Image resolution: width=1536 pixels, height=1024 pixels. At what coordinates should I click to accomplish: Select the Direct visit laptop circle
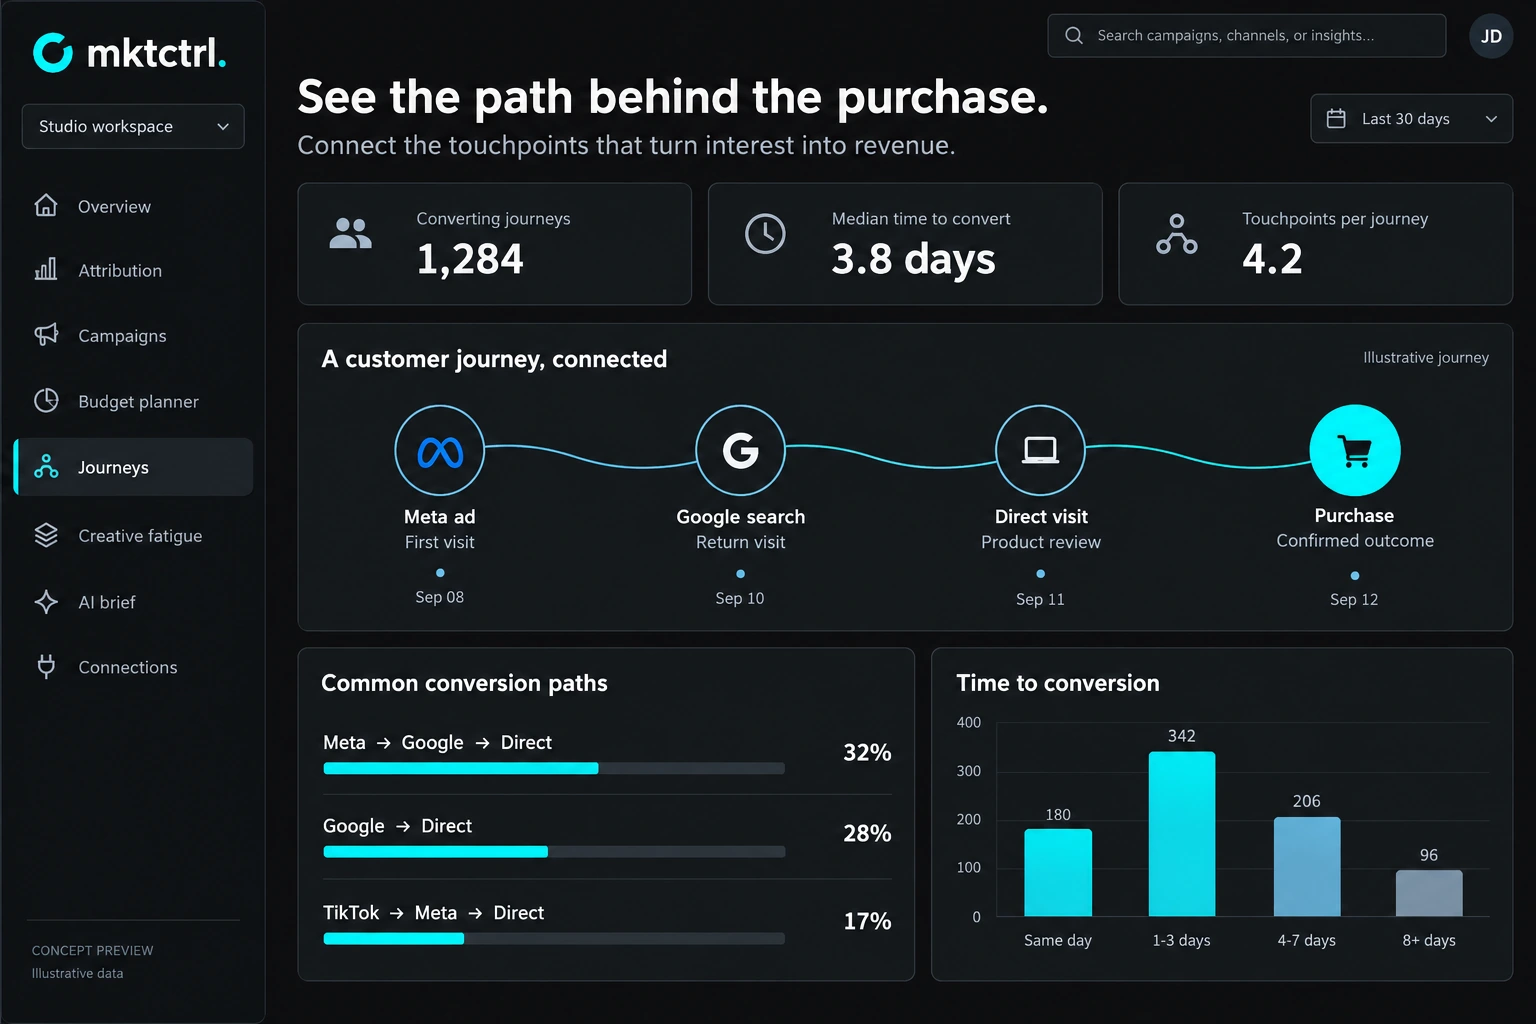click(x=1040, y=450)
